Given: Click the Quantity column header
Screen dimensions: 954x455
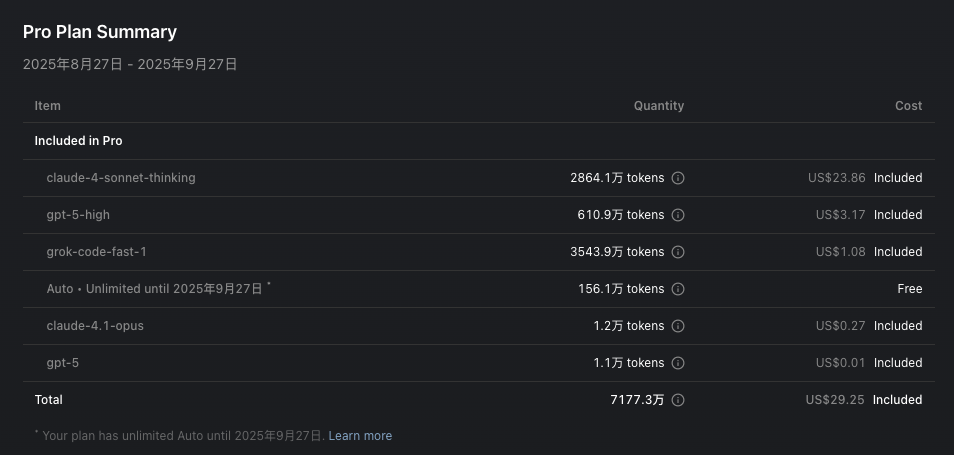Looking at the screenshot, I should click(x=658, y=106).
